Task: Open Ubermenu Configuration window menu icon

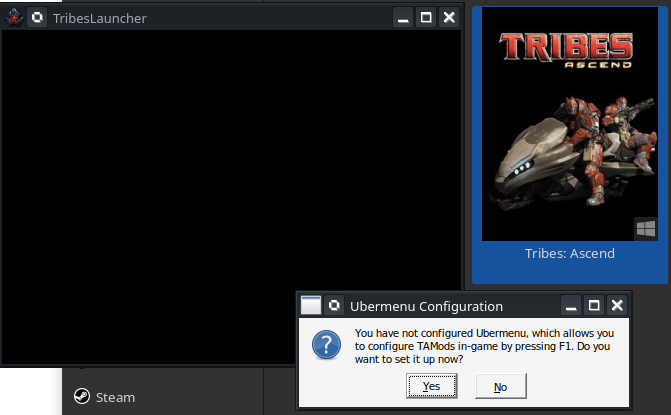Action: (x=311, y=305)
